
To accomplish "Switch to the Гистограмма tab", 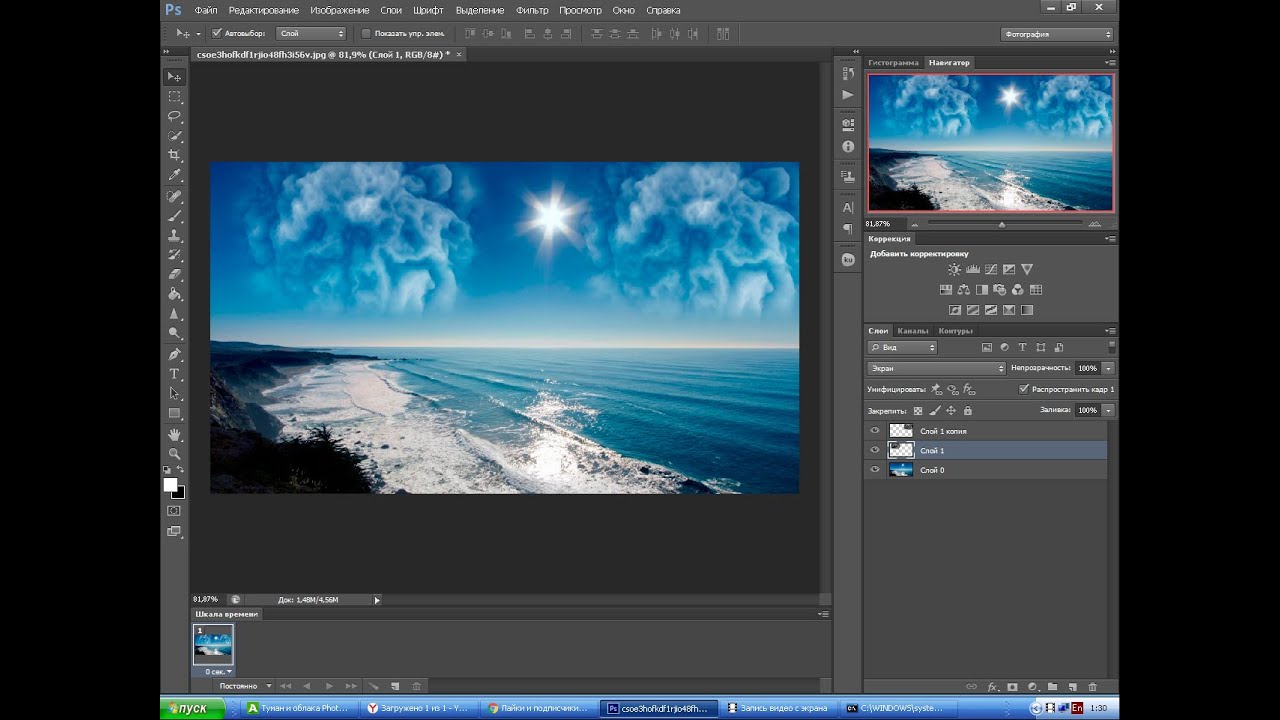I will coord(893,62).
